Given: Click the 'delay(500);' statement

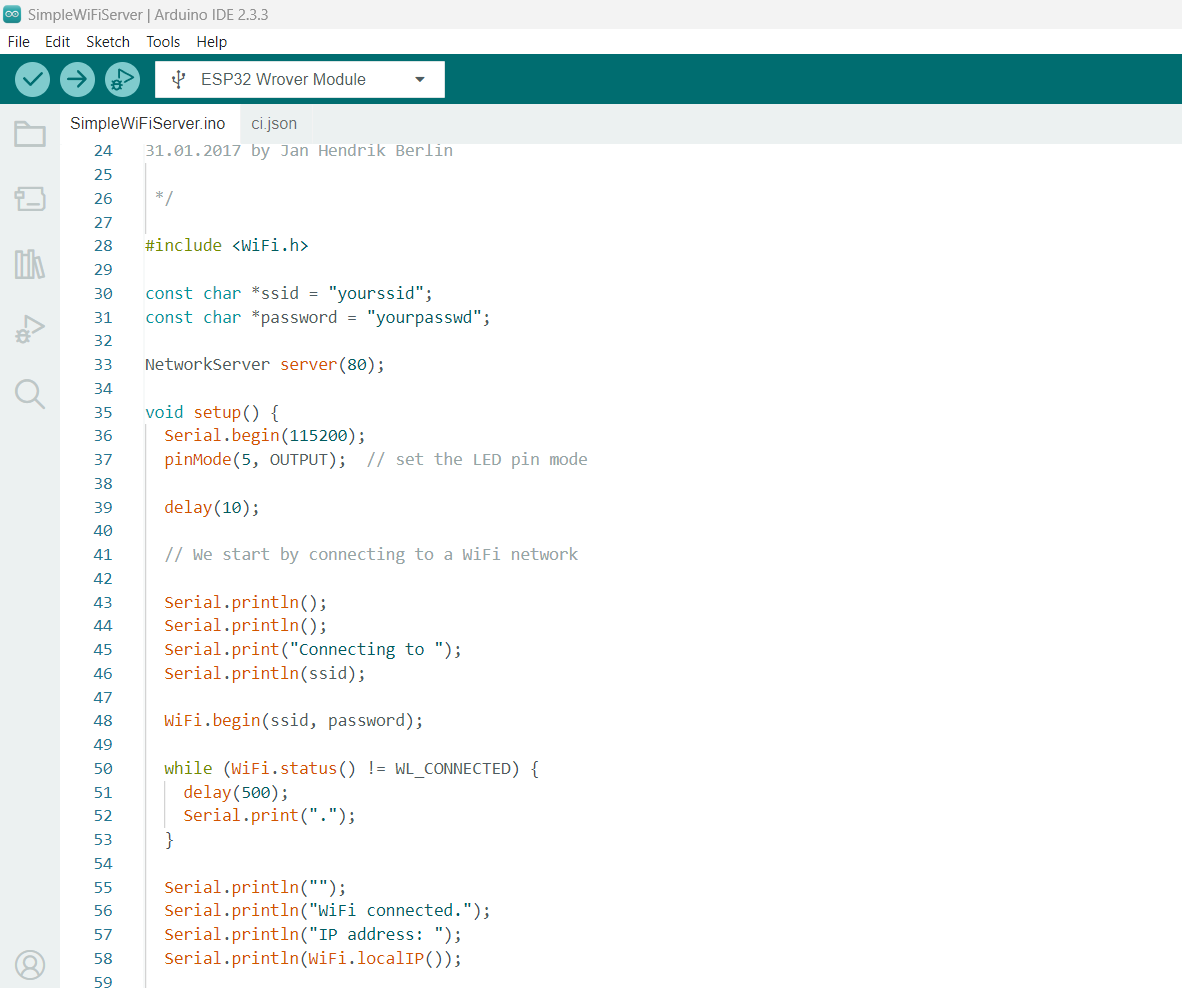Looking at the screenshot, I should pyautogui.click(x=236, y=793).
